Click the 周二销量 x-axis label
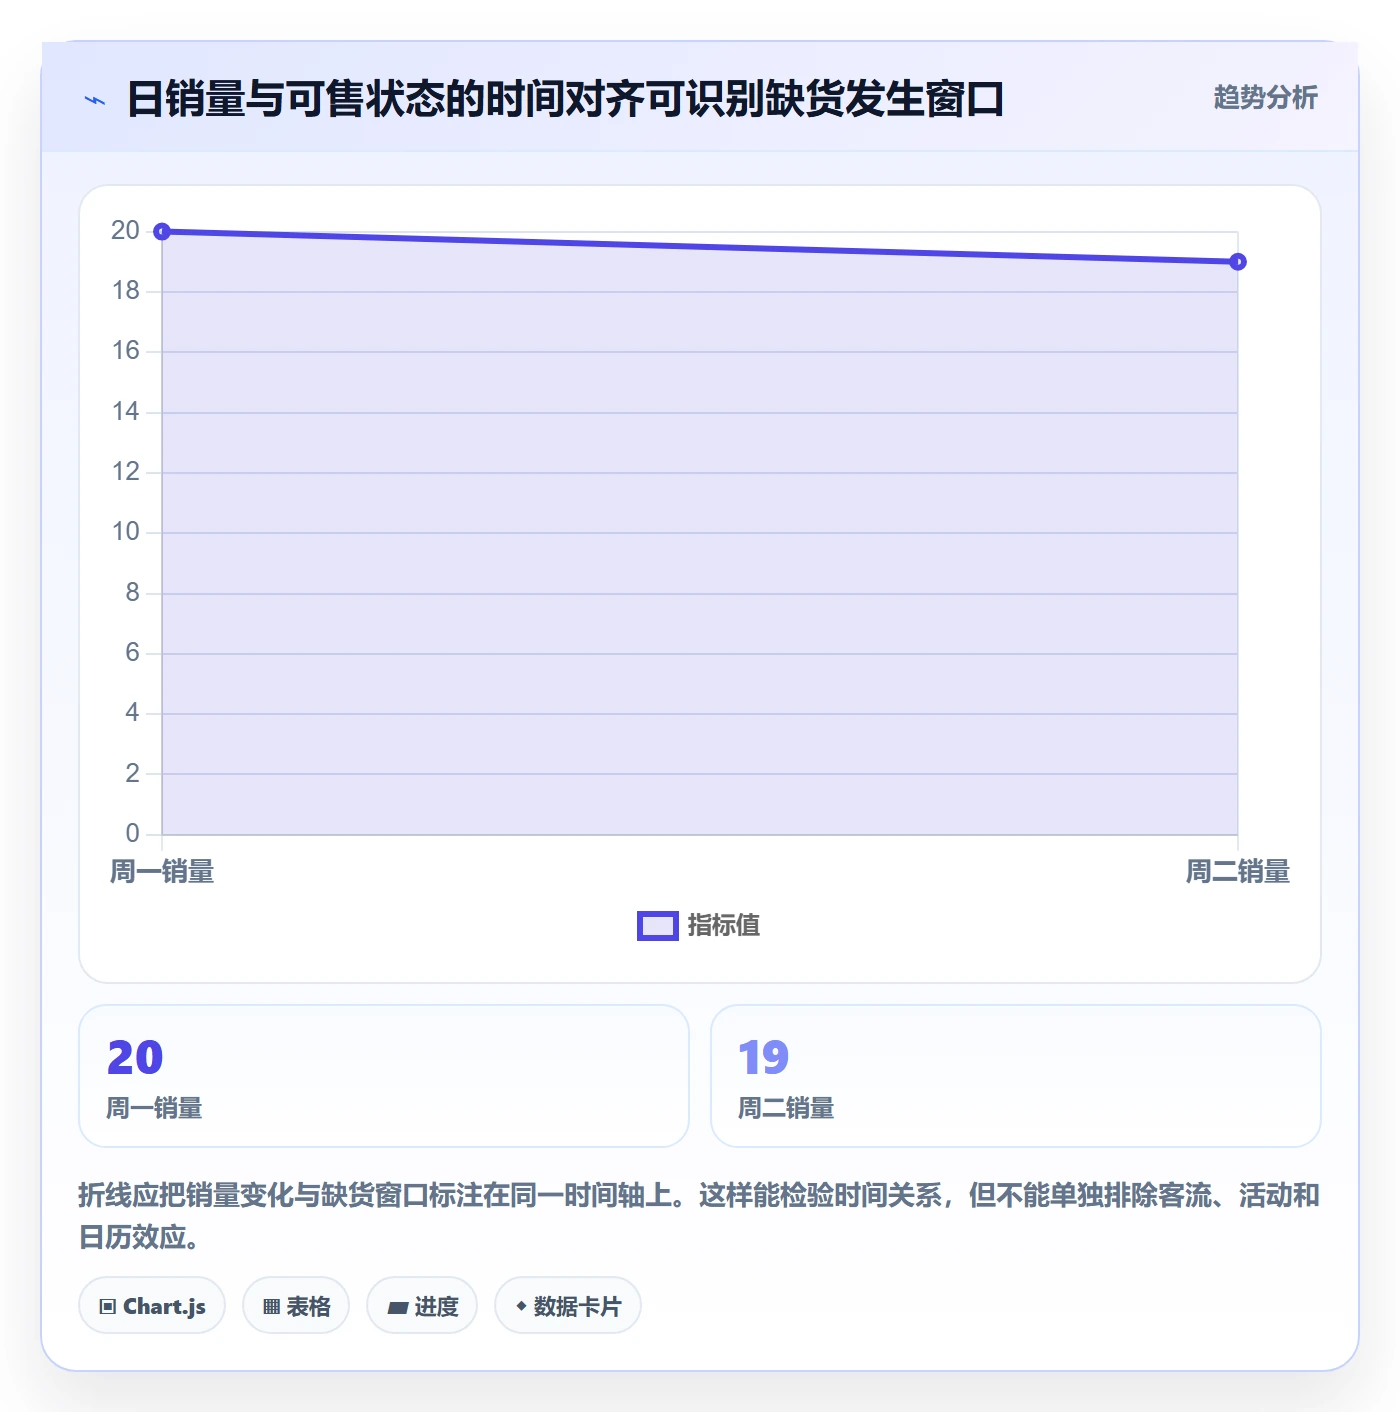The image size is (1400, 1412). pyautogui.click(x=1238, y=872)
